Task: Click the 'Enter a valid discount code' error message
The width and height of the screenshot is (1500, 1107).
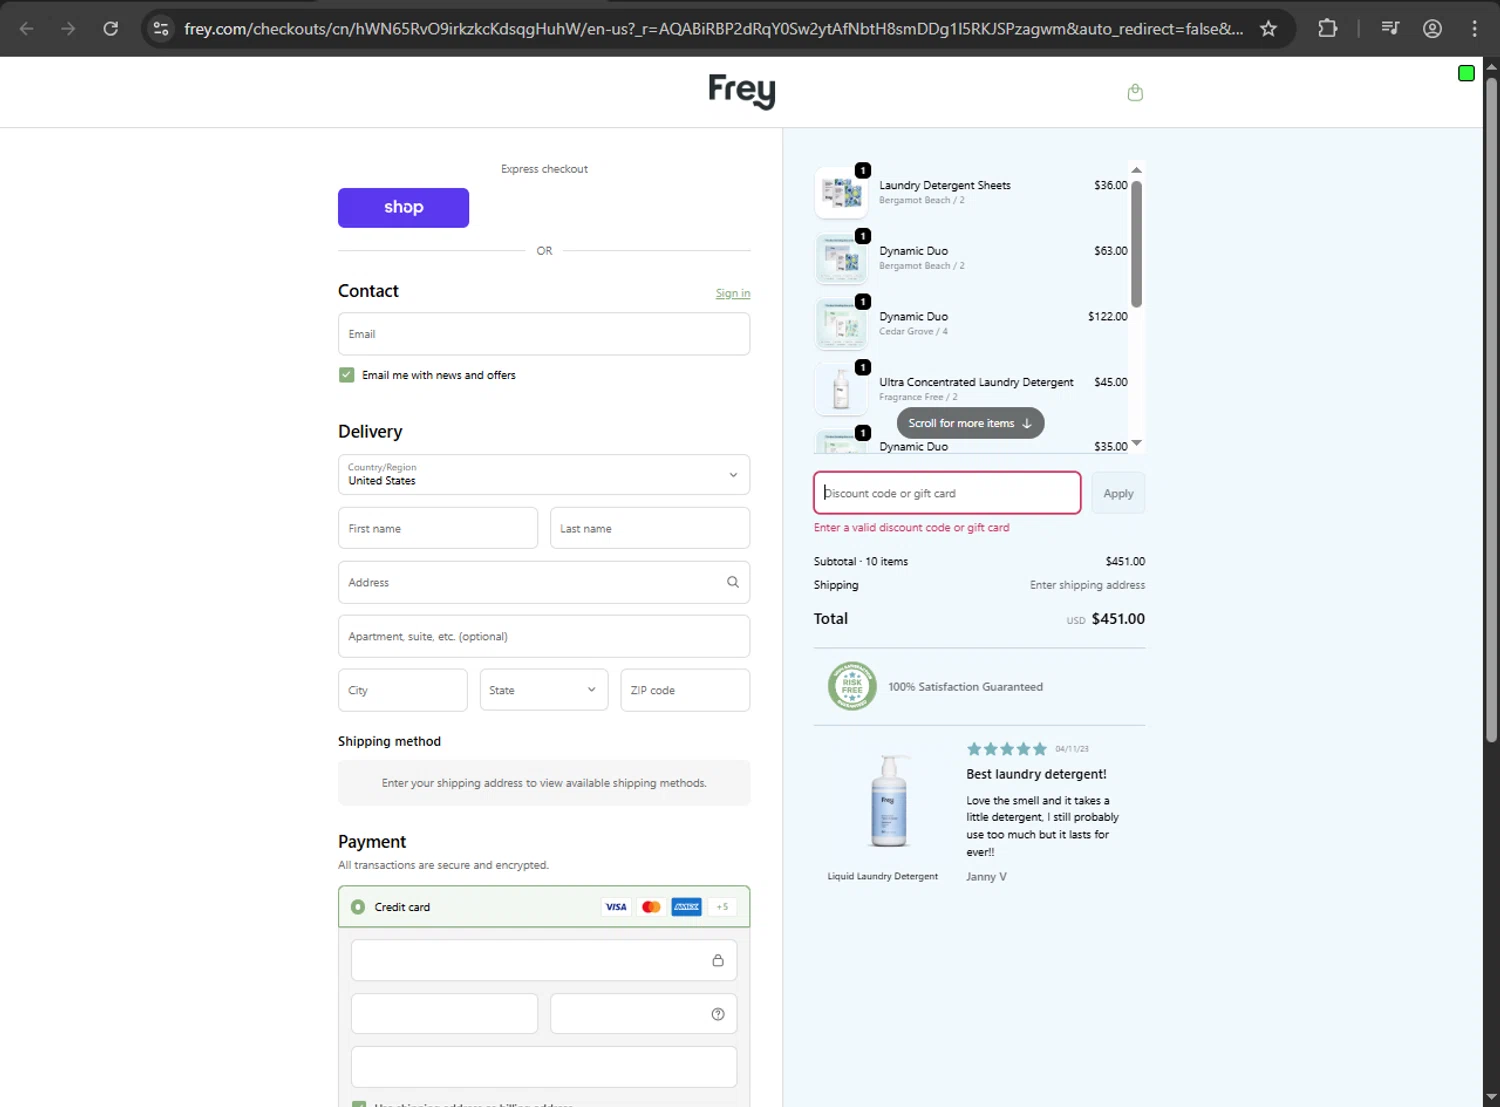Action: tap(911, 528)
